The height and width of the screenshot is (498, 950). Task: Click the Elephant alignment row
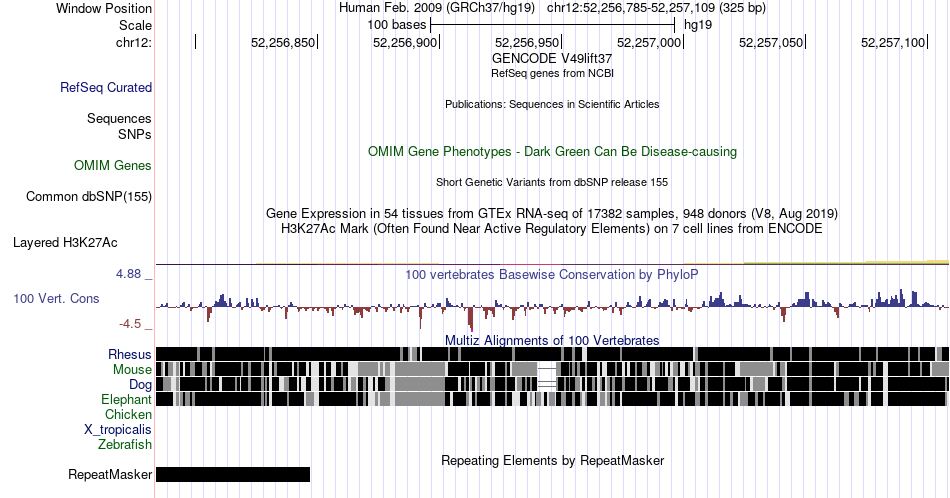(552, 399)
